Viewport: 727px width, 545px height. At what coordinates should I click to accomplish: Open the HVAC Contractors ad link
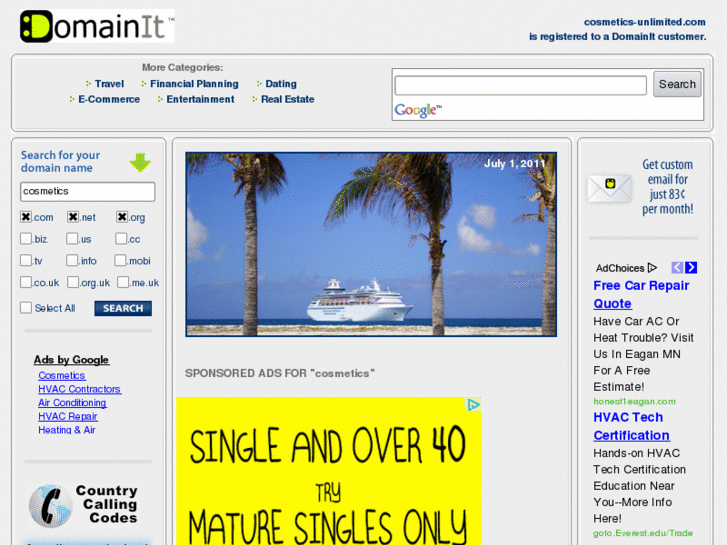80,389
